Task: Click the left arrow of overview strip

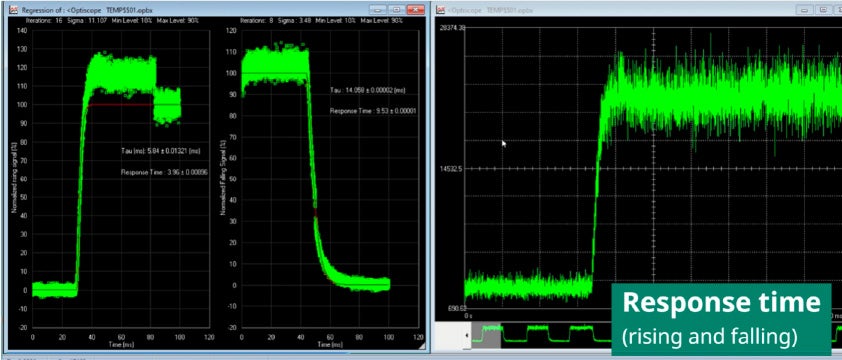Action: coord(467,336)
